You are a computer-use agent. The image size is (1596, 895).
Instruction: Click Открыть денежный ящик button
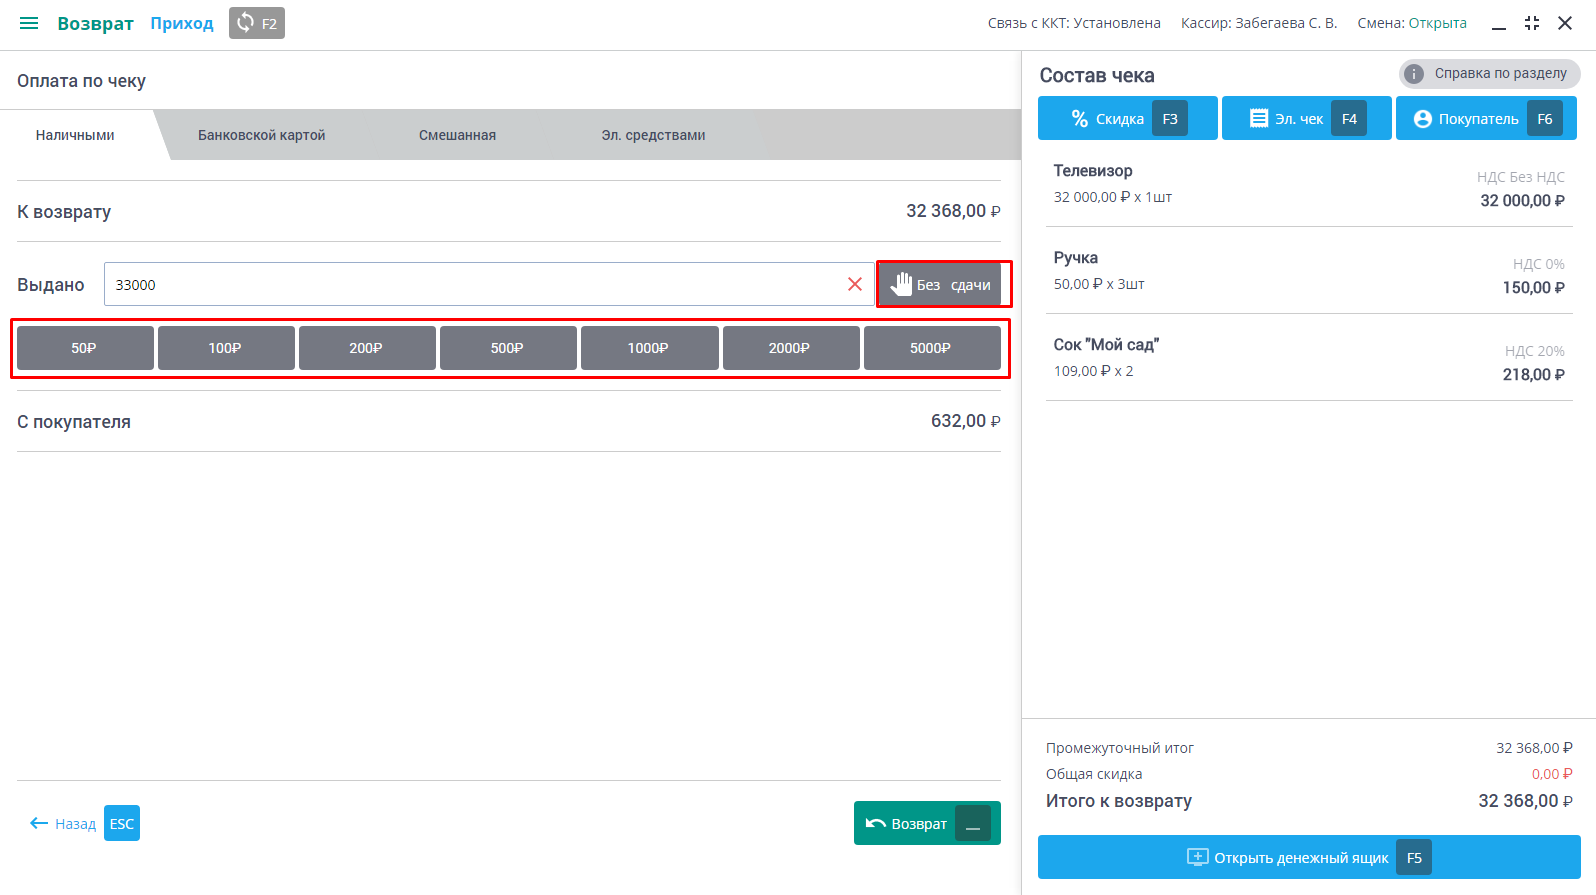(1309, 857)
